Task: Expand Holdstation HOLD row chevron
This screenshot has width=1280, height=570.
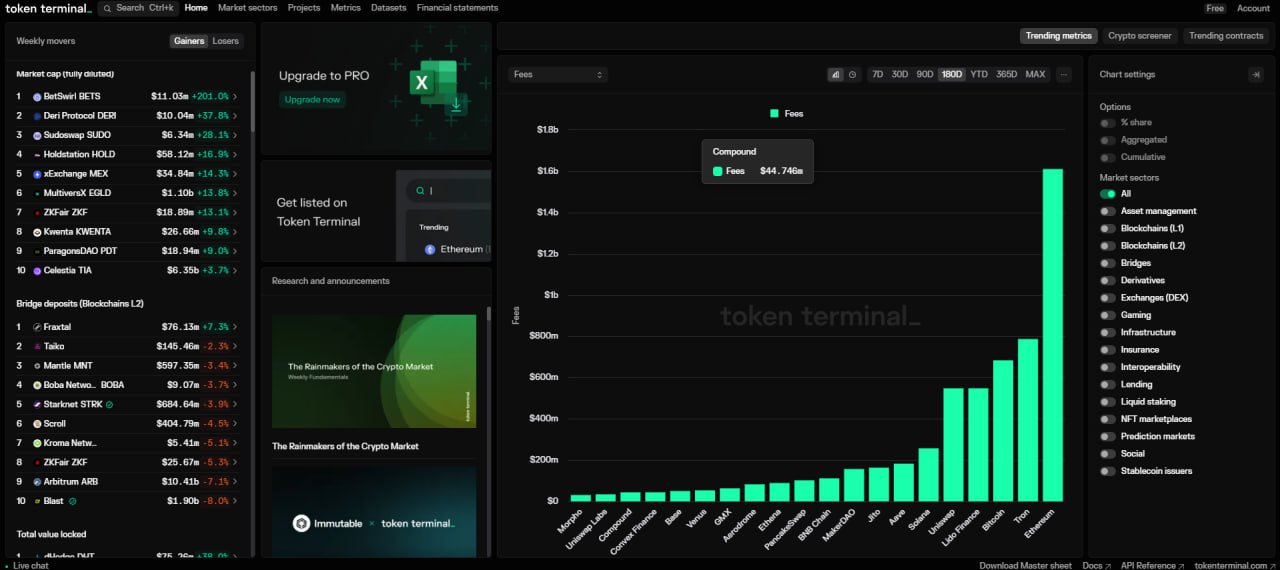Action: click(235, 155)
